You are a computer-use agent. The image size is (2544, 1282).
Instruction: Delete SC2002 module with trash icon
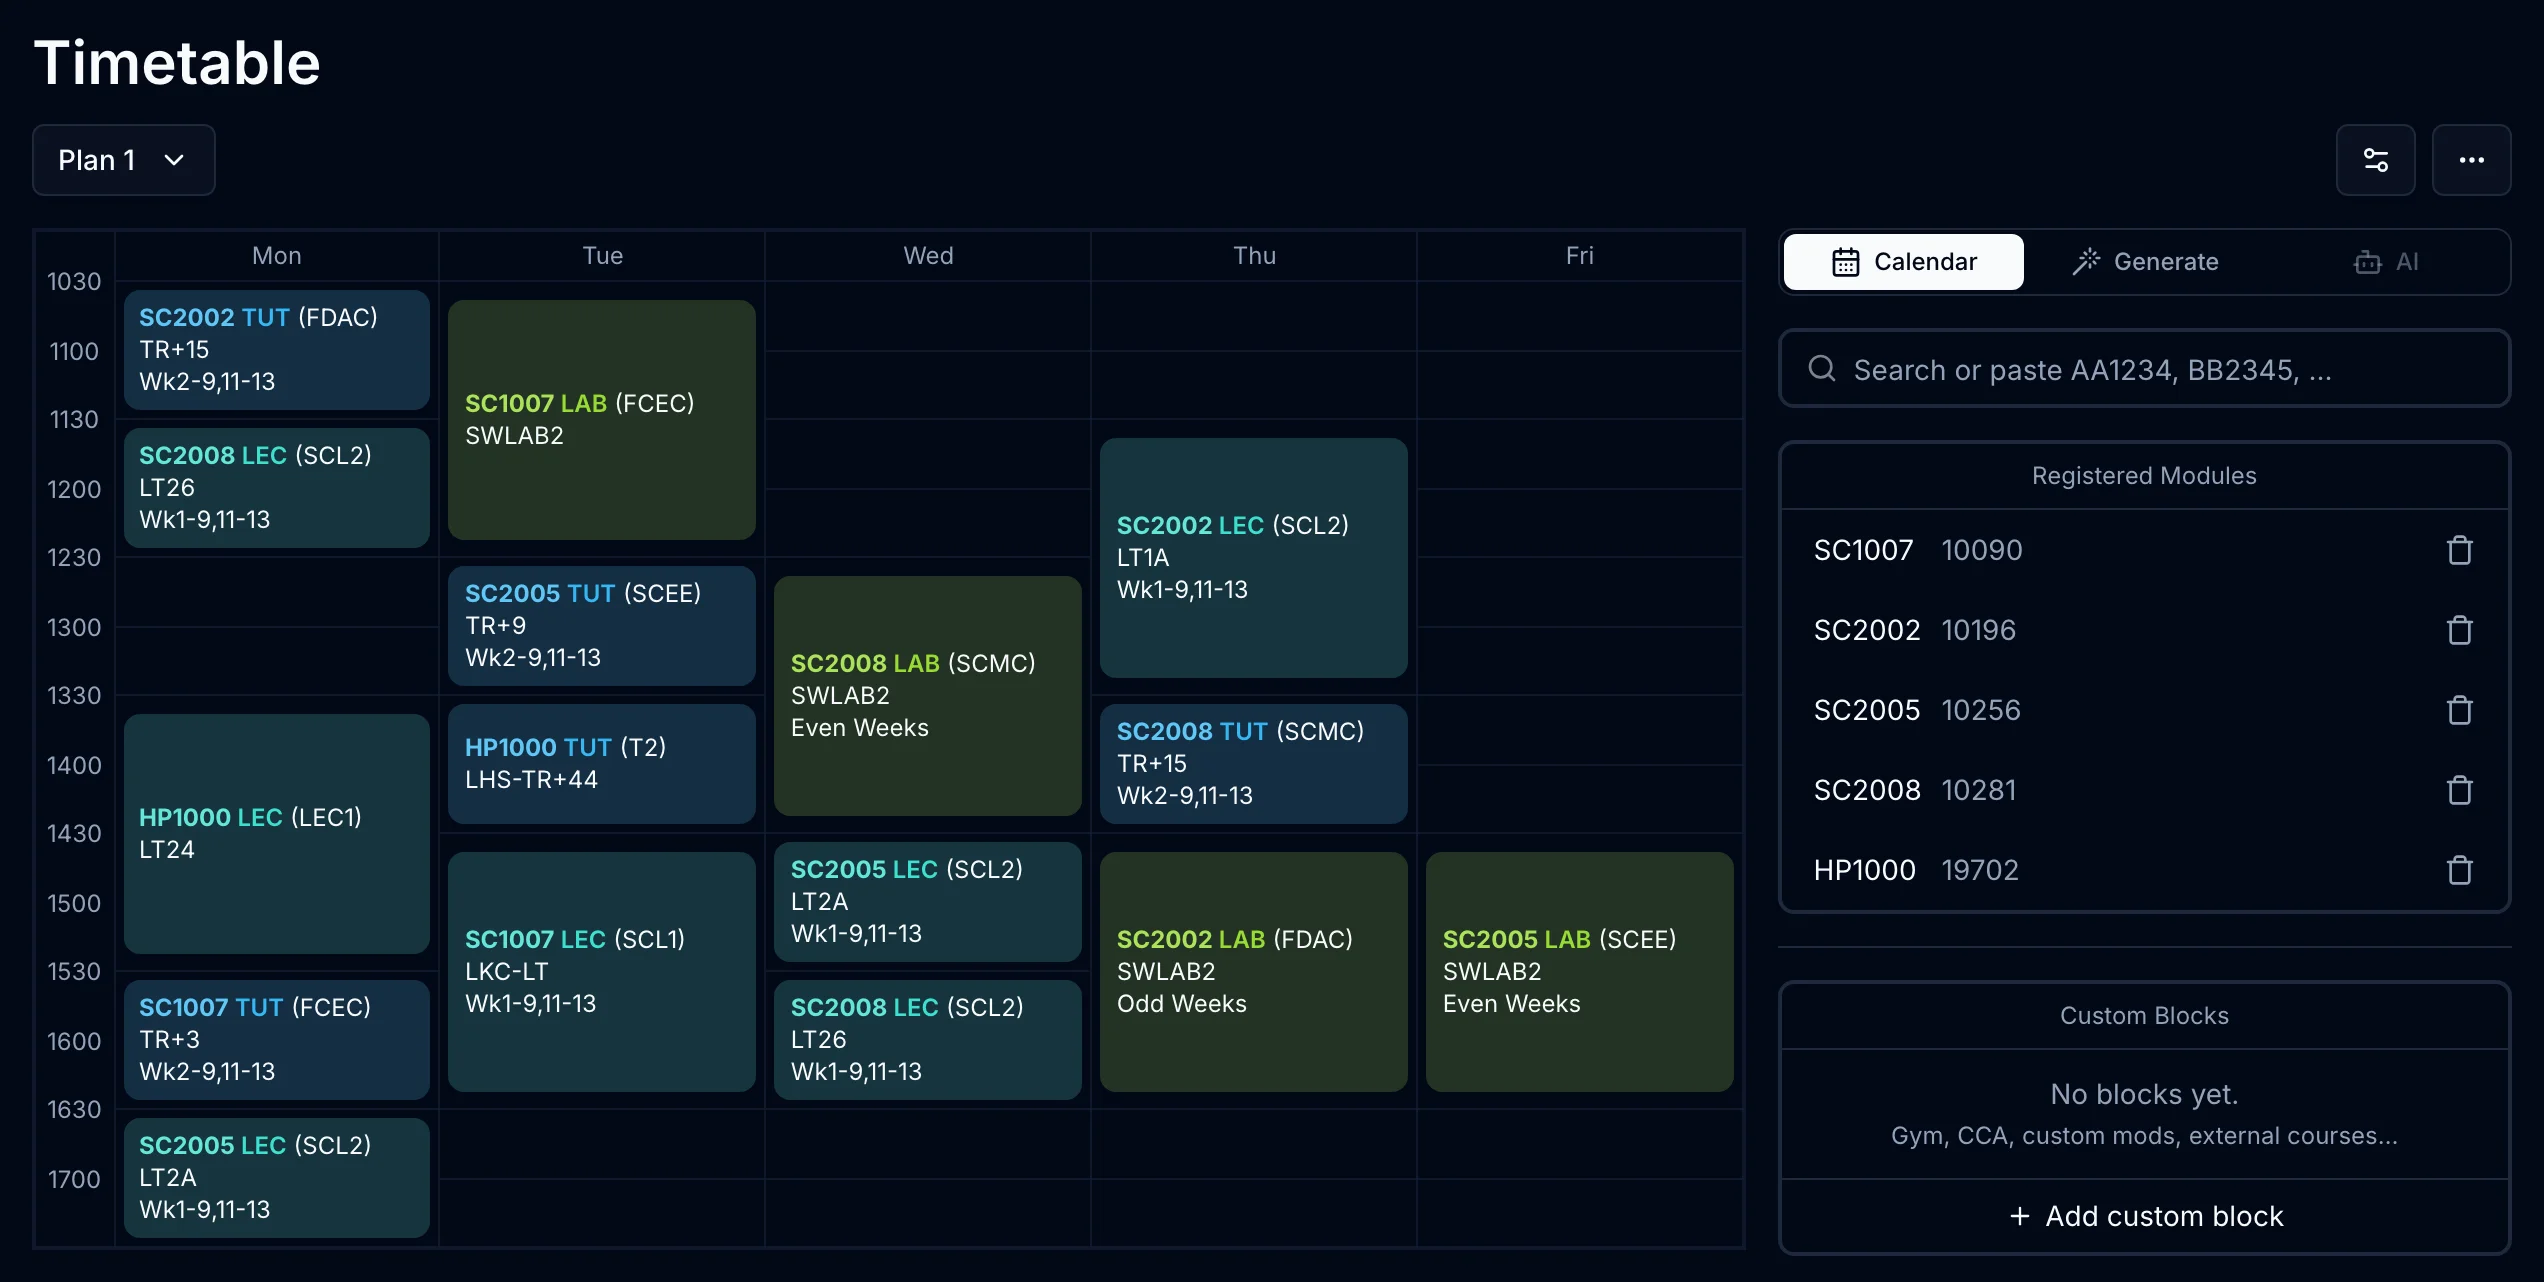2459,630
